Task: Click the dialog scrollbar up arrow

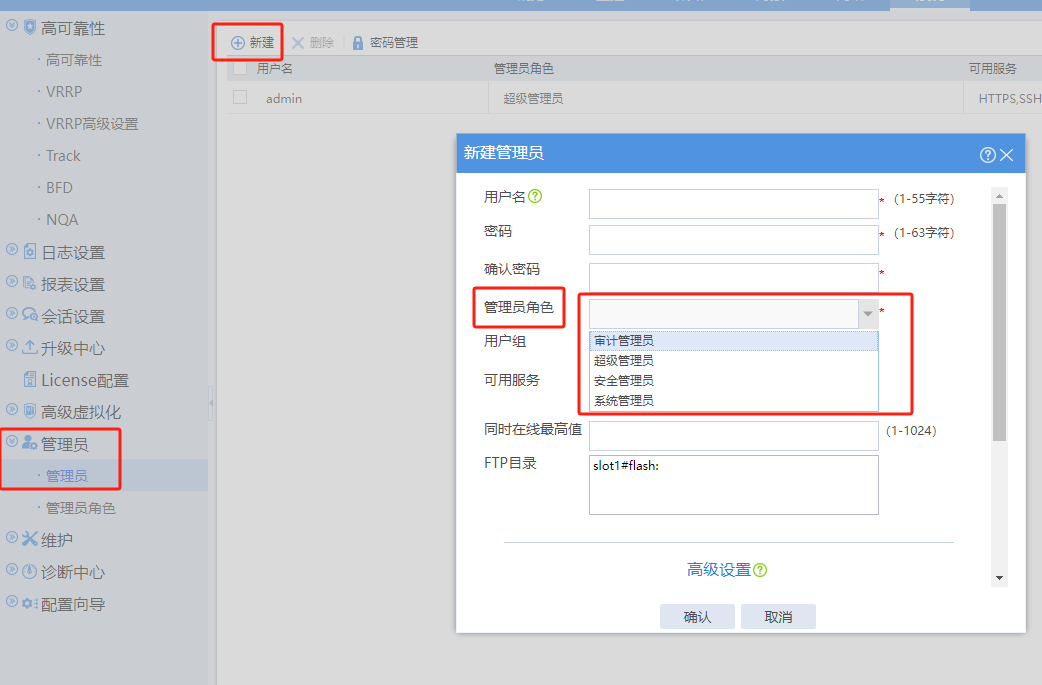Action: click(x=999, y=196)
